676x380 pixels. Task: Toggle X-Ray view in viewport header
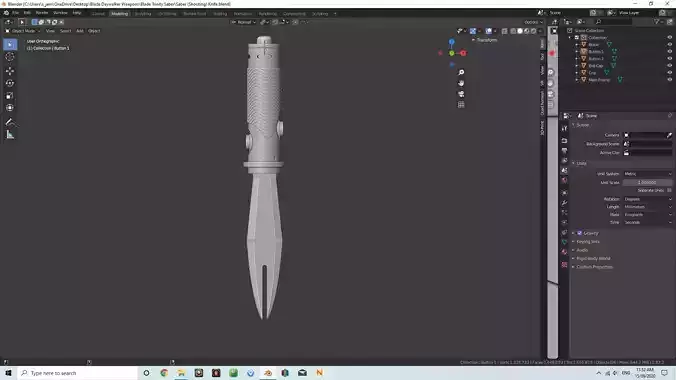point(504,31)
